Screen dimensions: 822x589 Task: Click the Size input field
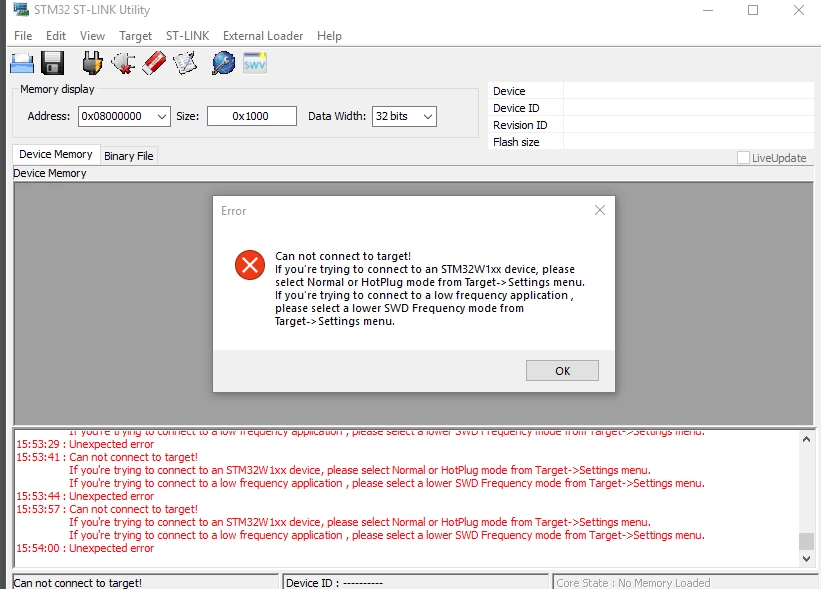(252, 116)
